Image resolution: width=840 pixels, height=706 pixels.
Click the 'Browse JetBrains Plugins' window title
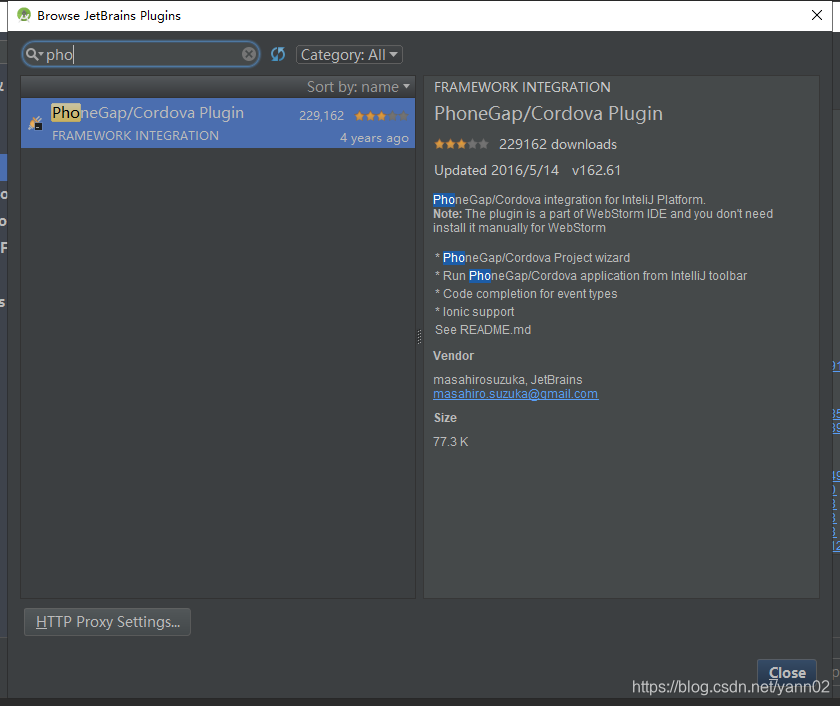point(109,16)
